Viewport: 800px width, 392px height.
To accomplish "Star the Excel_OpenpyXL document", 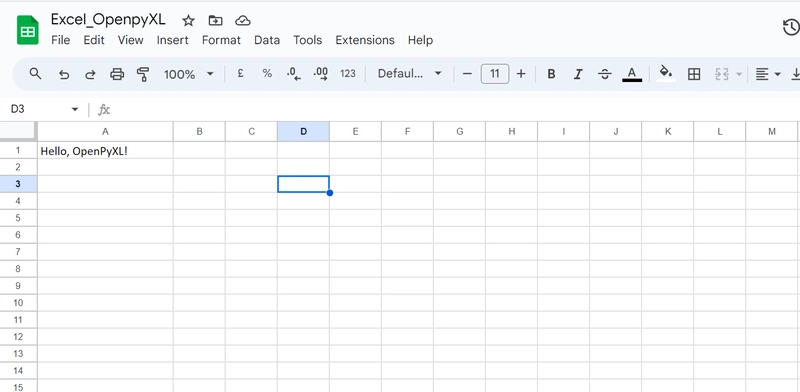I will [x=188, y=21].
